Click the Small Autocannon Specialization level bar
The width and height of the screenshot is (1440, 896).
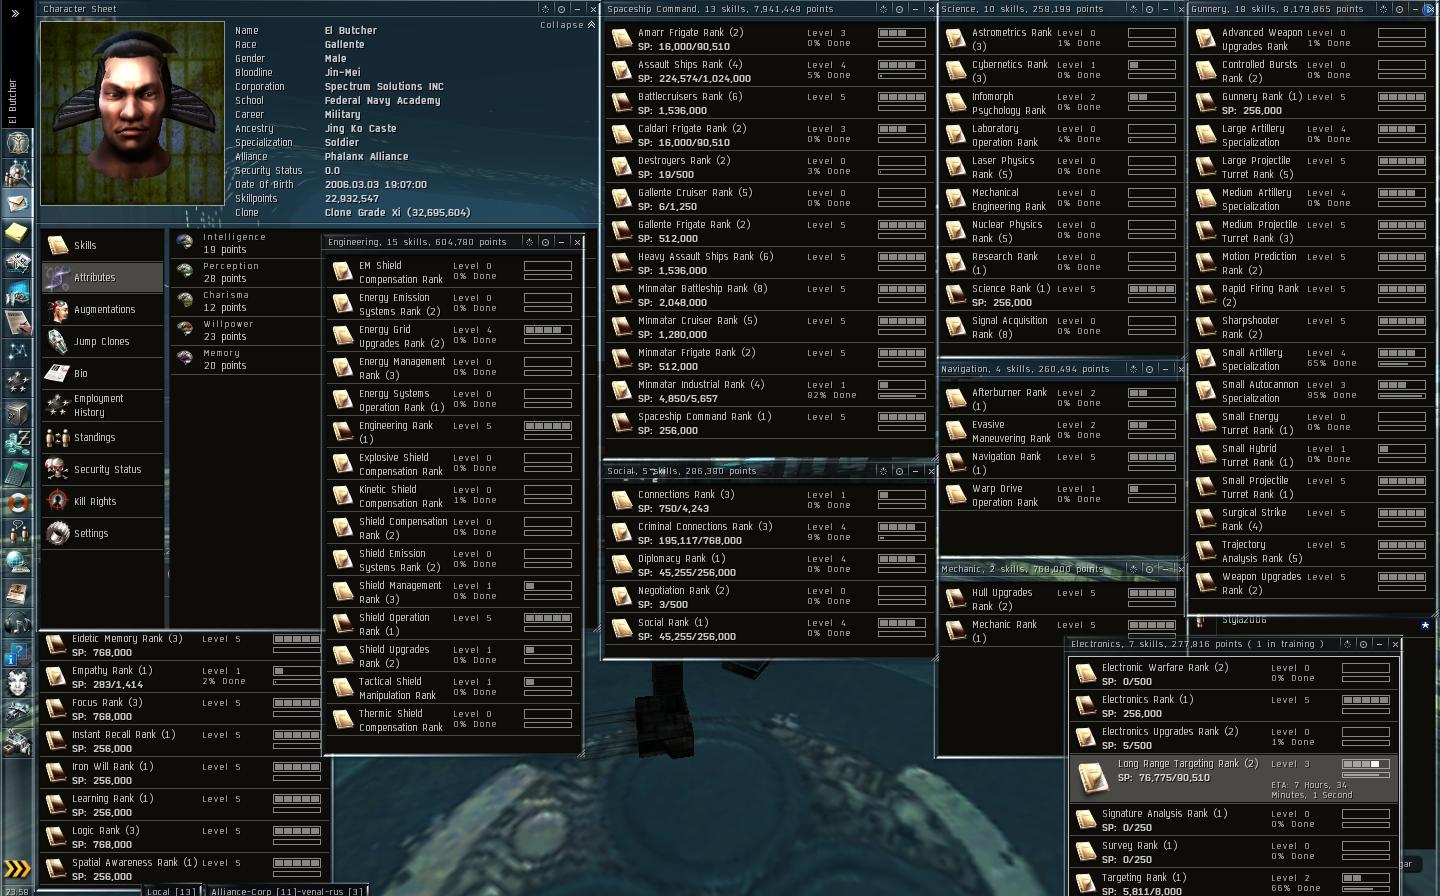point(1402,385)
